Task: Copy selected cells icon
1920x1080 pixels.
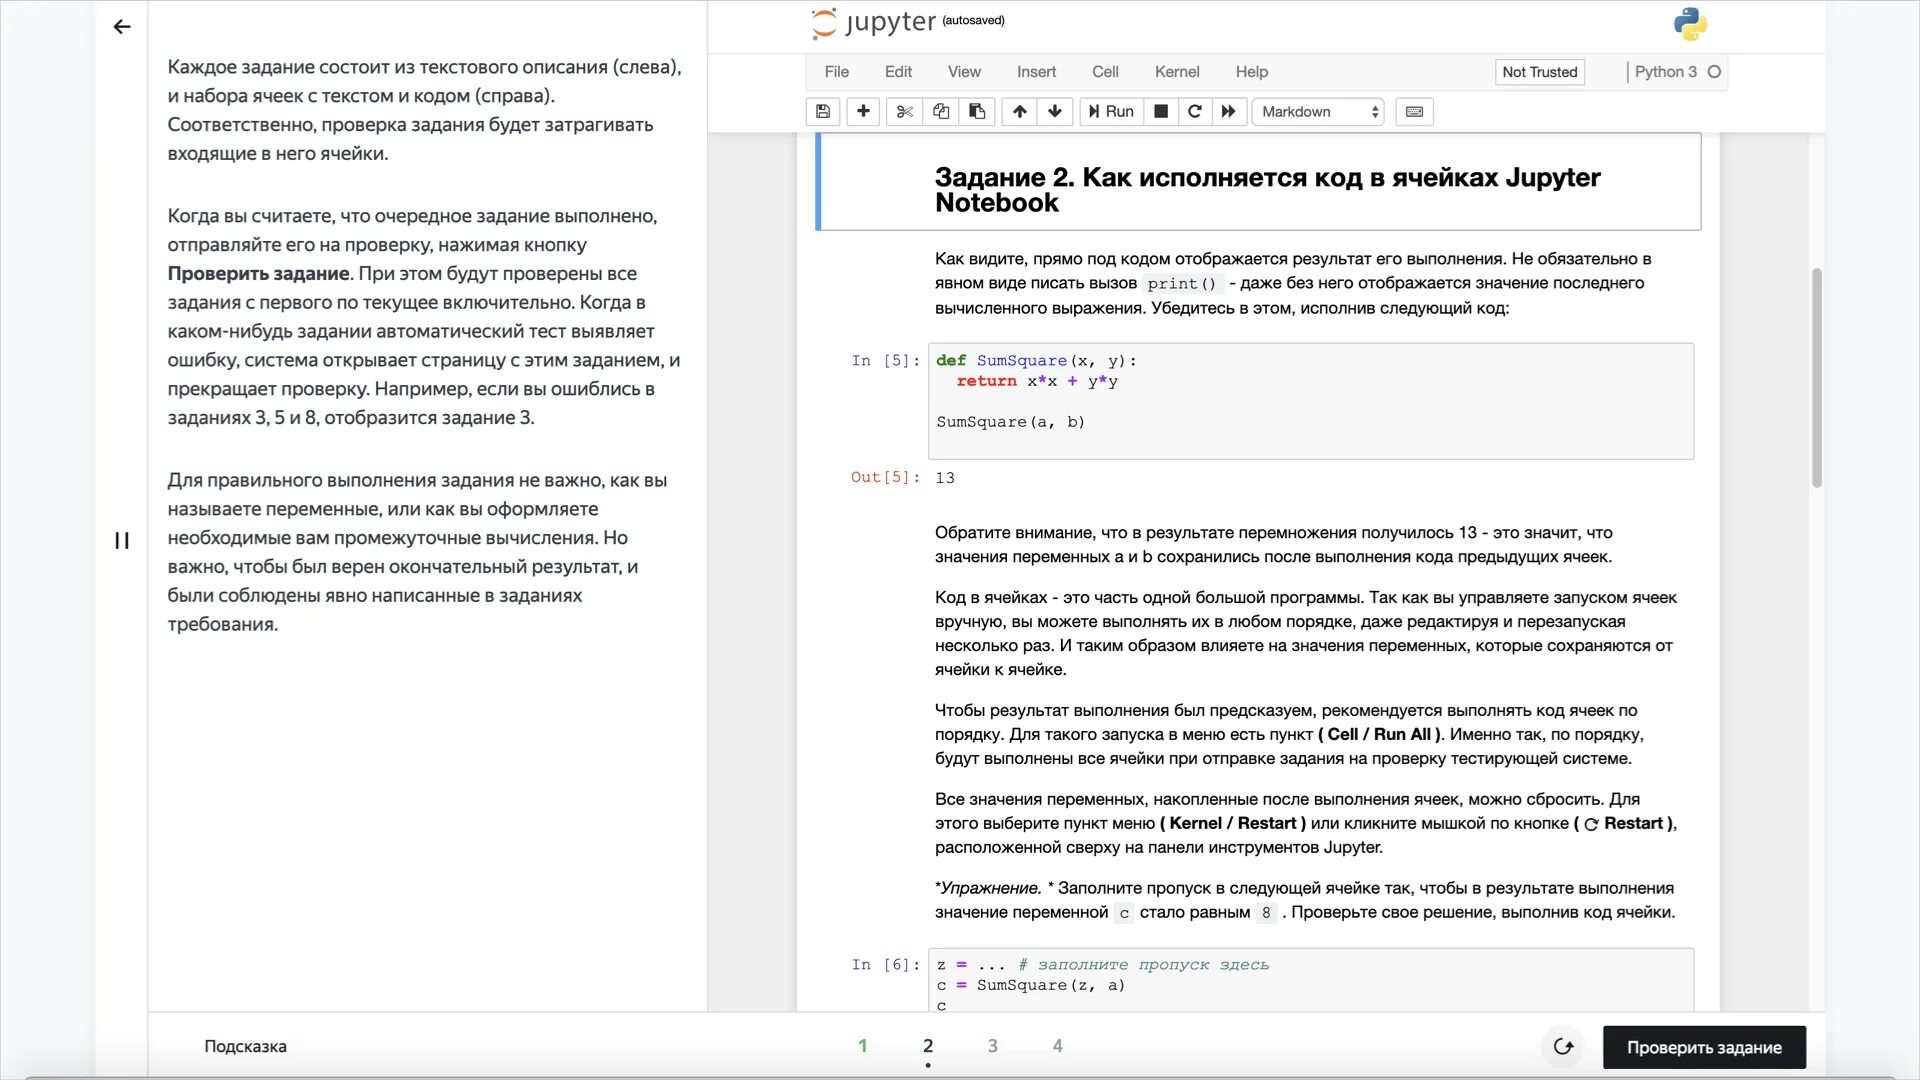Action: click(x=941, y=112)
